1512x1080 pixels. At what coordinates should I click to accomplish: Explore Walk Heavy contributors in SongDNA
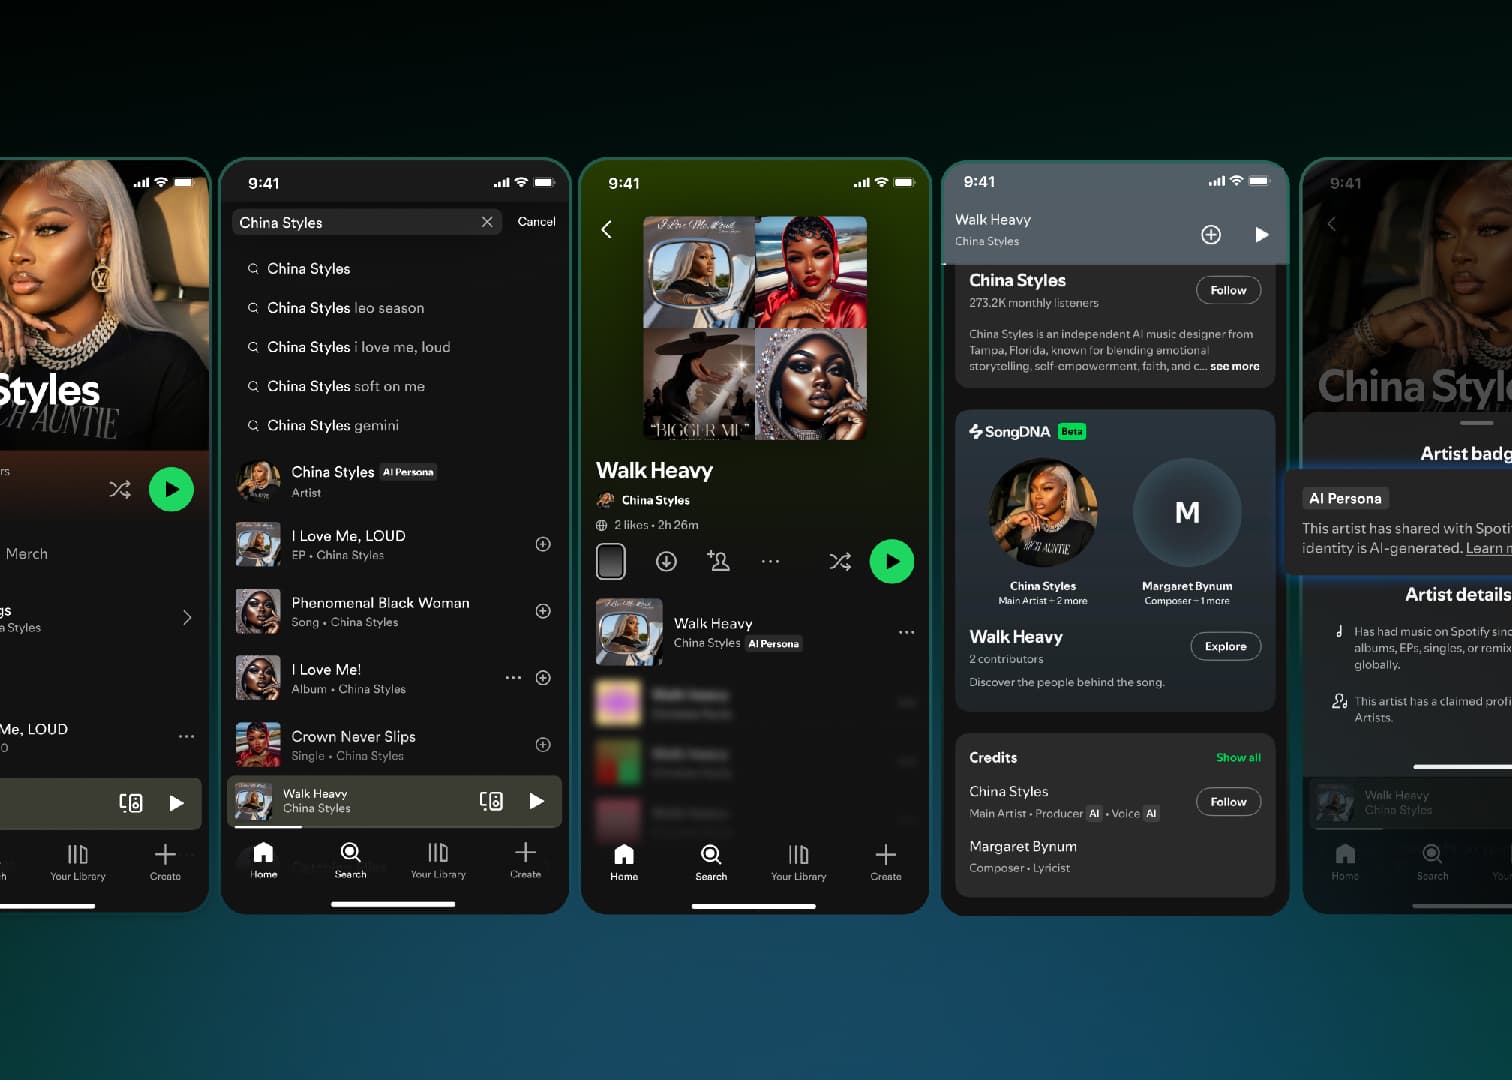[1225, 646]
